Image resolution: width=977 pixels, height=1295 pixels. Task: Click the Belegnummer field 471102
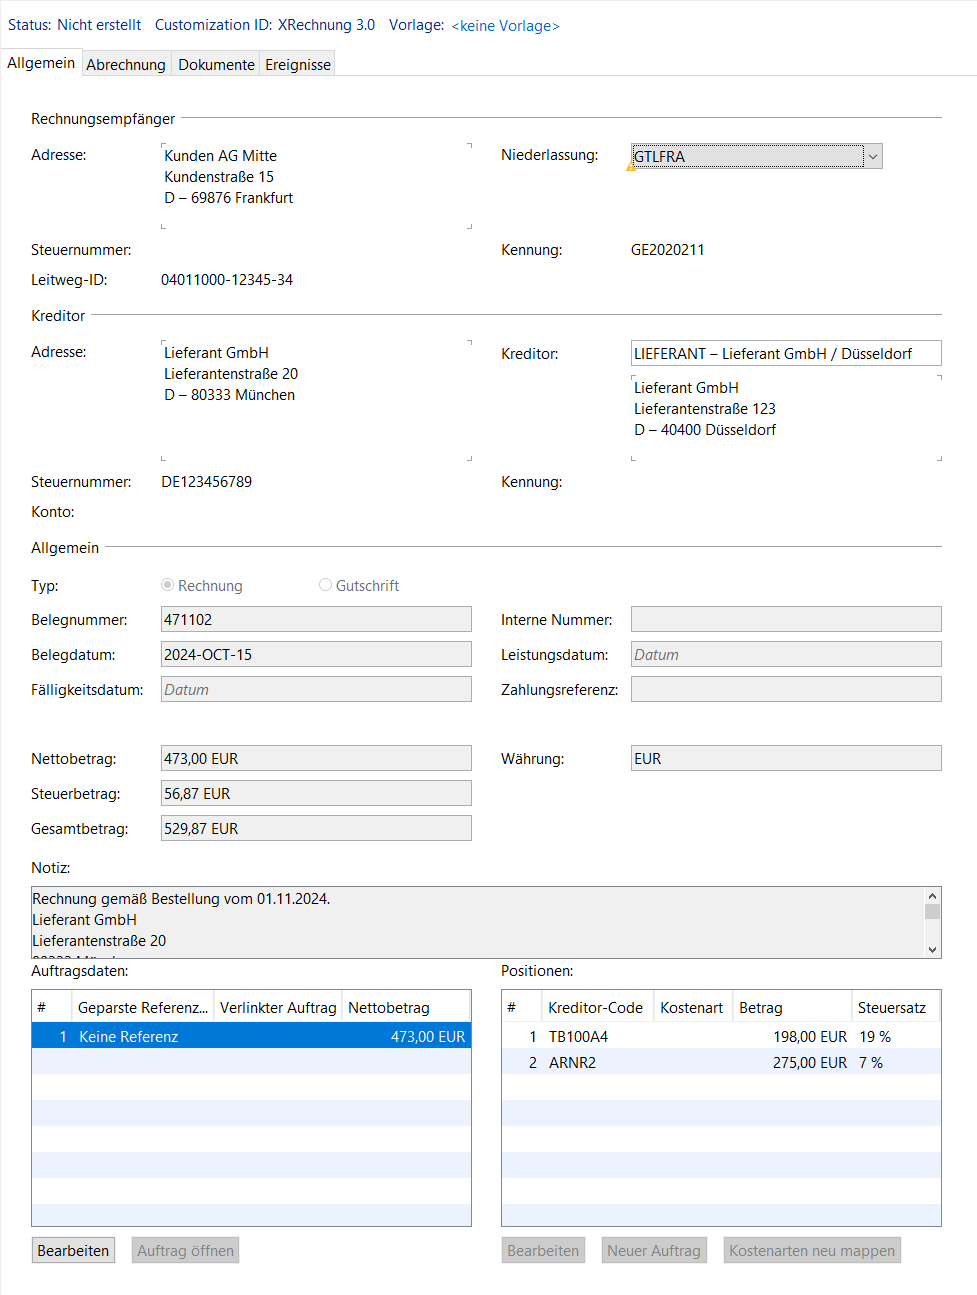point(316,619)
